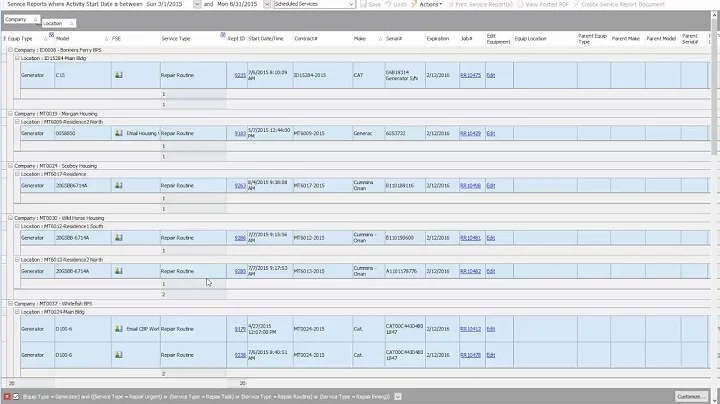Click the filter icon on Service Type column

[x=223, y=34]
